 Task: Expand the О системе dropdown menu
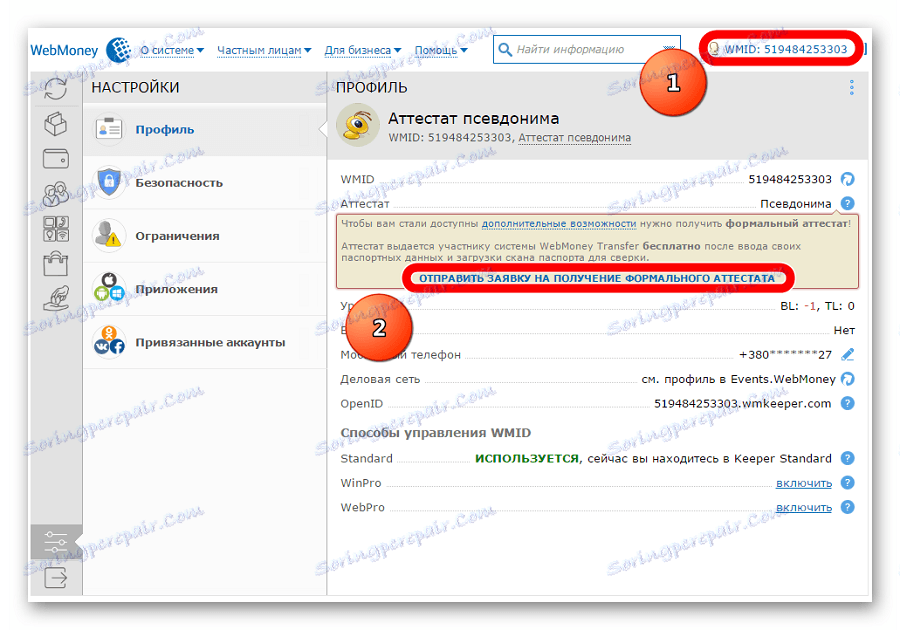click(172, 50)
